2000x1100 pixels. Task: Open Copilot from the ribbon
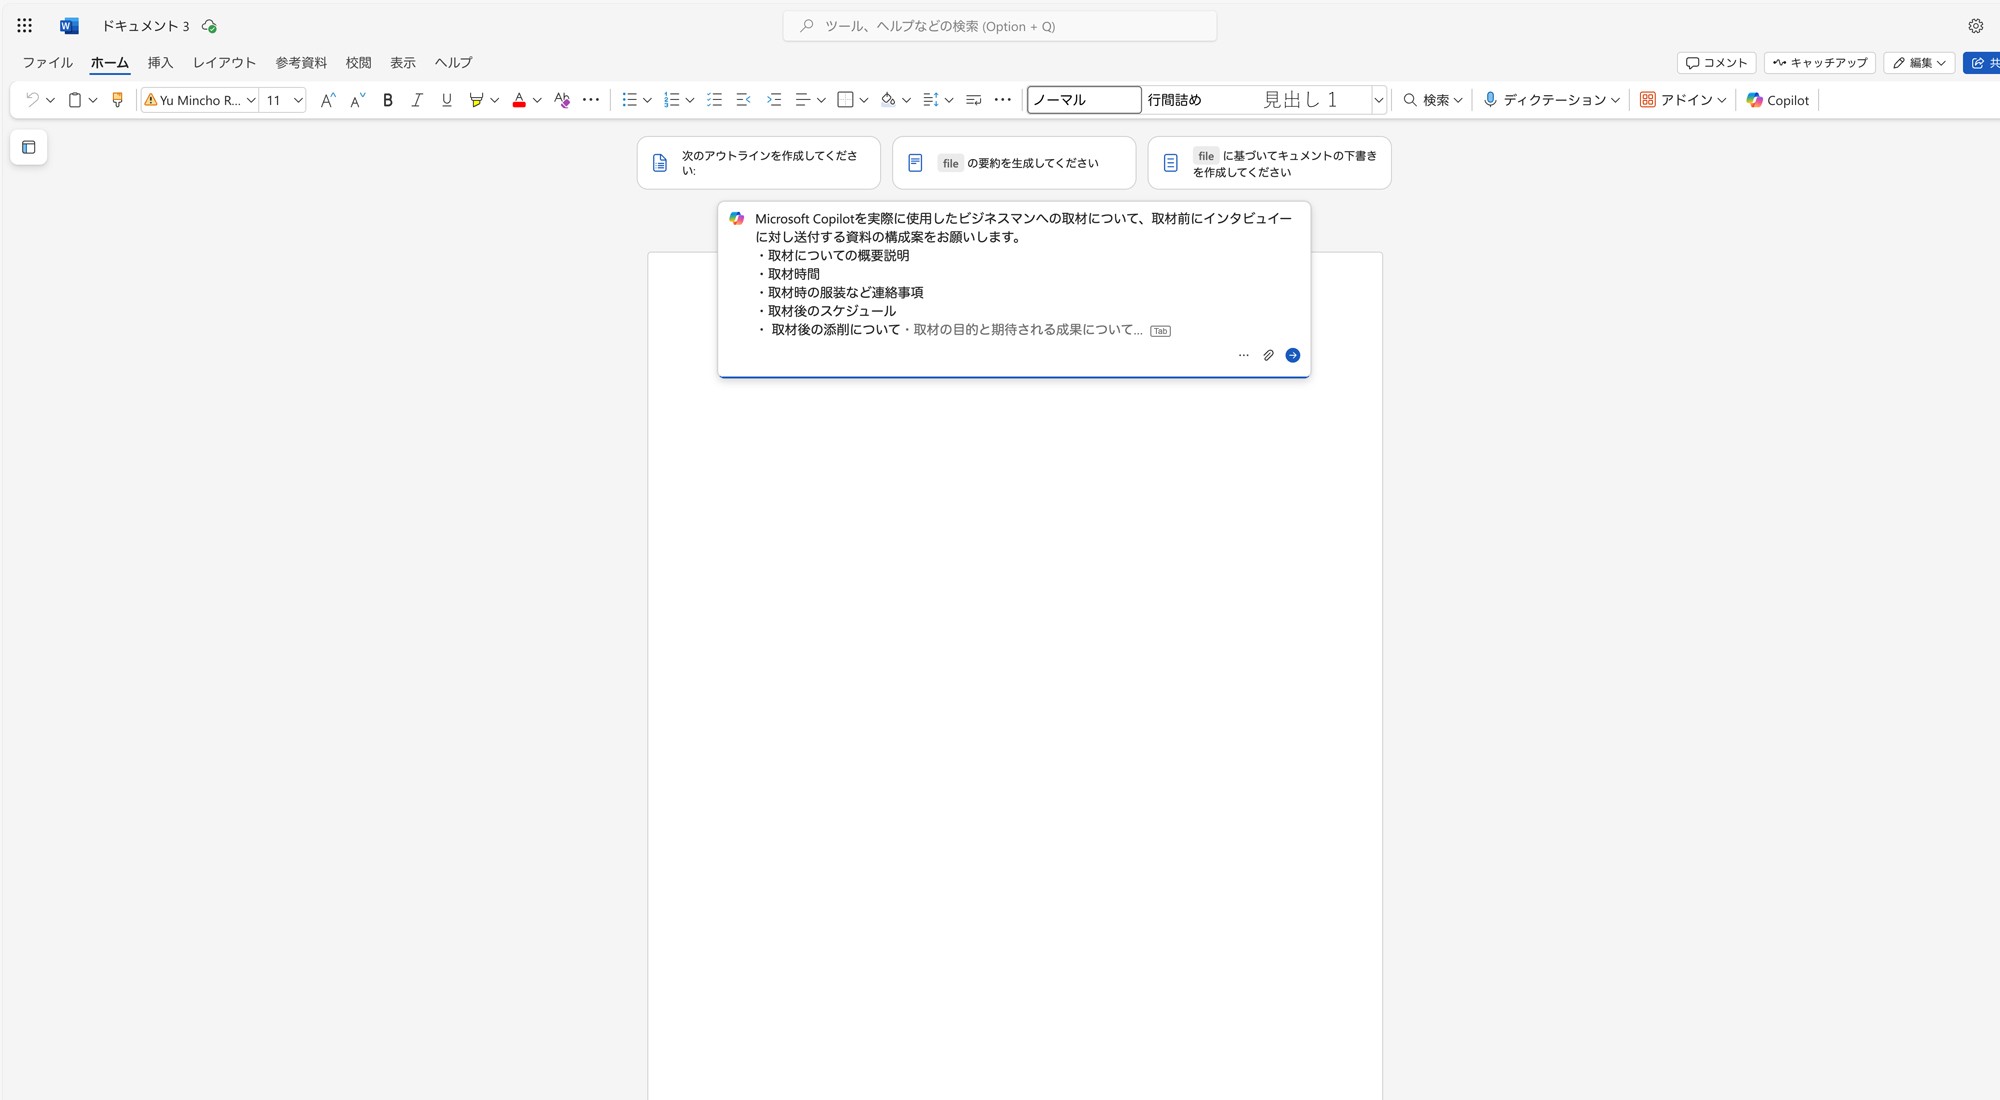(1778, 100)
